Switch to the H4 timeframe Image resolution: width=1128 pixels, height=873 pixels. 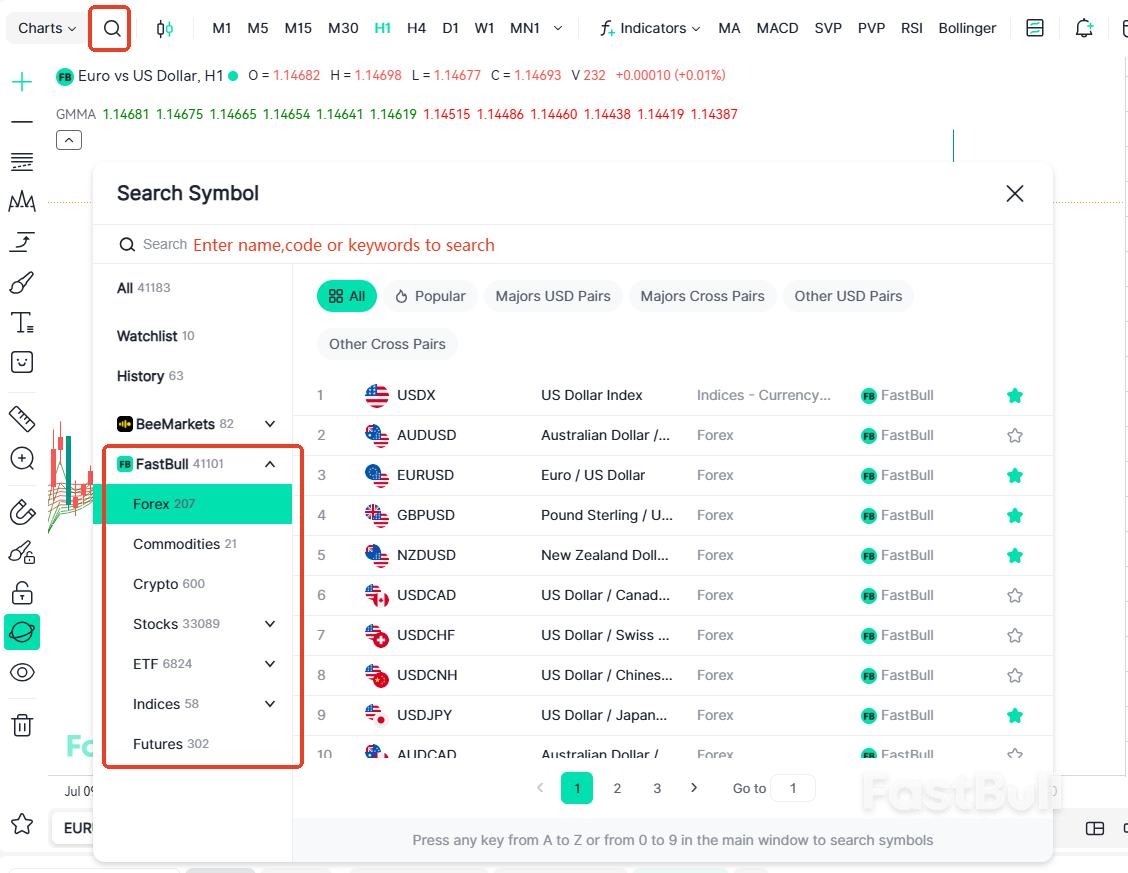coord(416,28)
